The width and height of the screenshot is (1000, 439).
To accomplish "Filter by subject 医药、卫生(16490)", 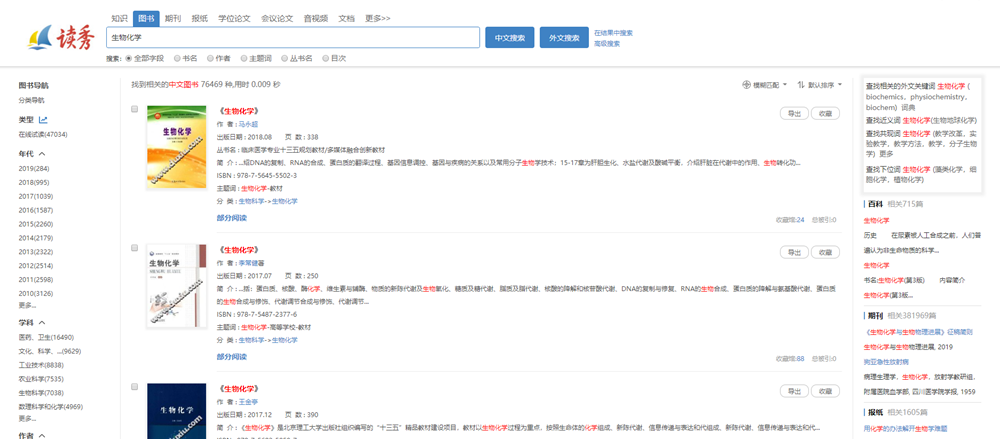I will [x=47, y=337].
